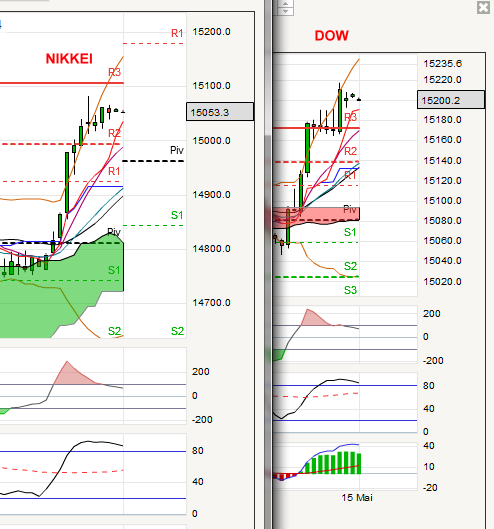Click the up arrow stepper above DOW
494x529 pixels.
285,3
